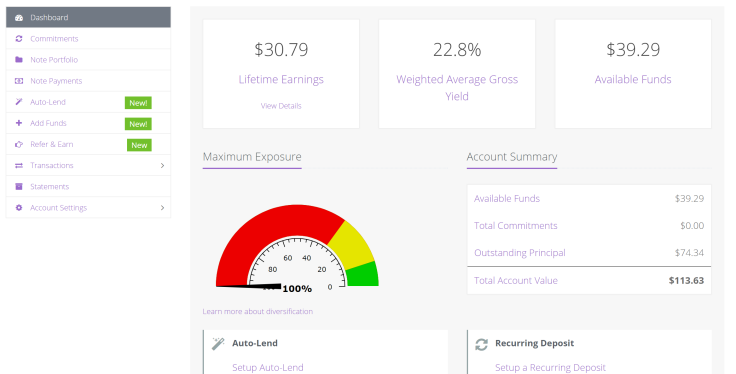Click the Commitments refresh icon
The image size is (736, 374).
[19, 38]
